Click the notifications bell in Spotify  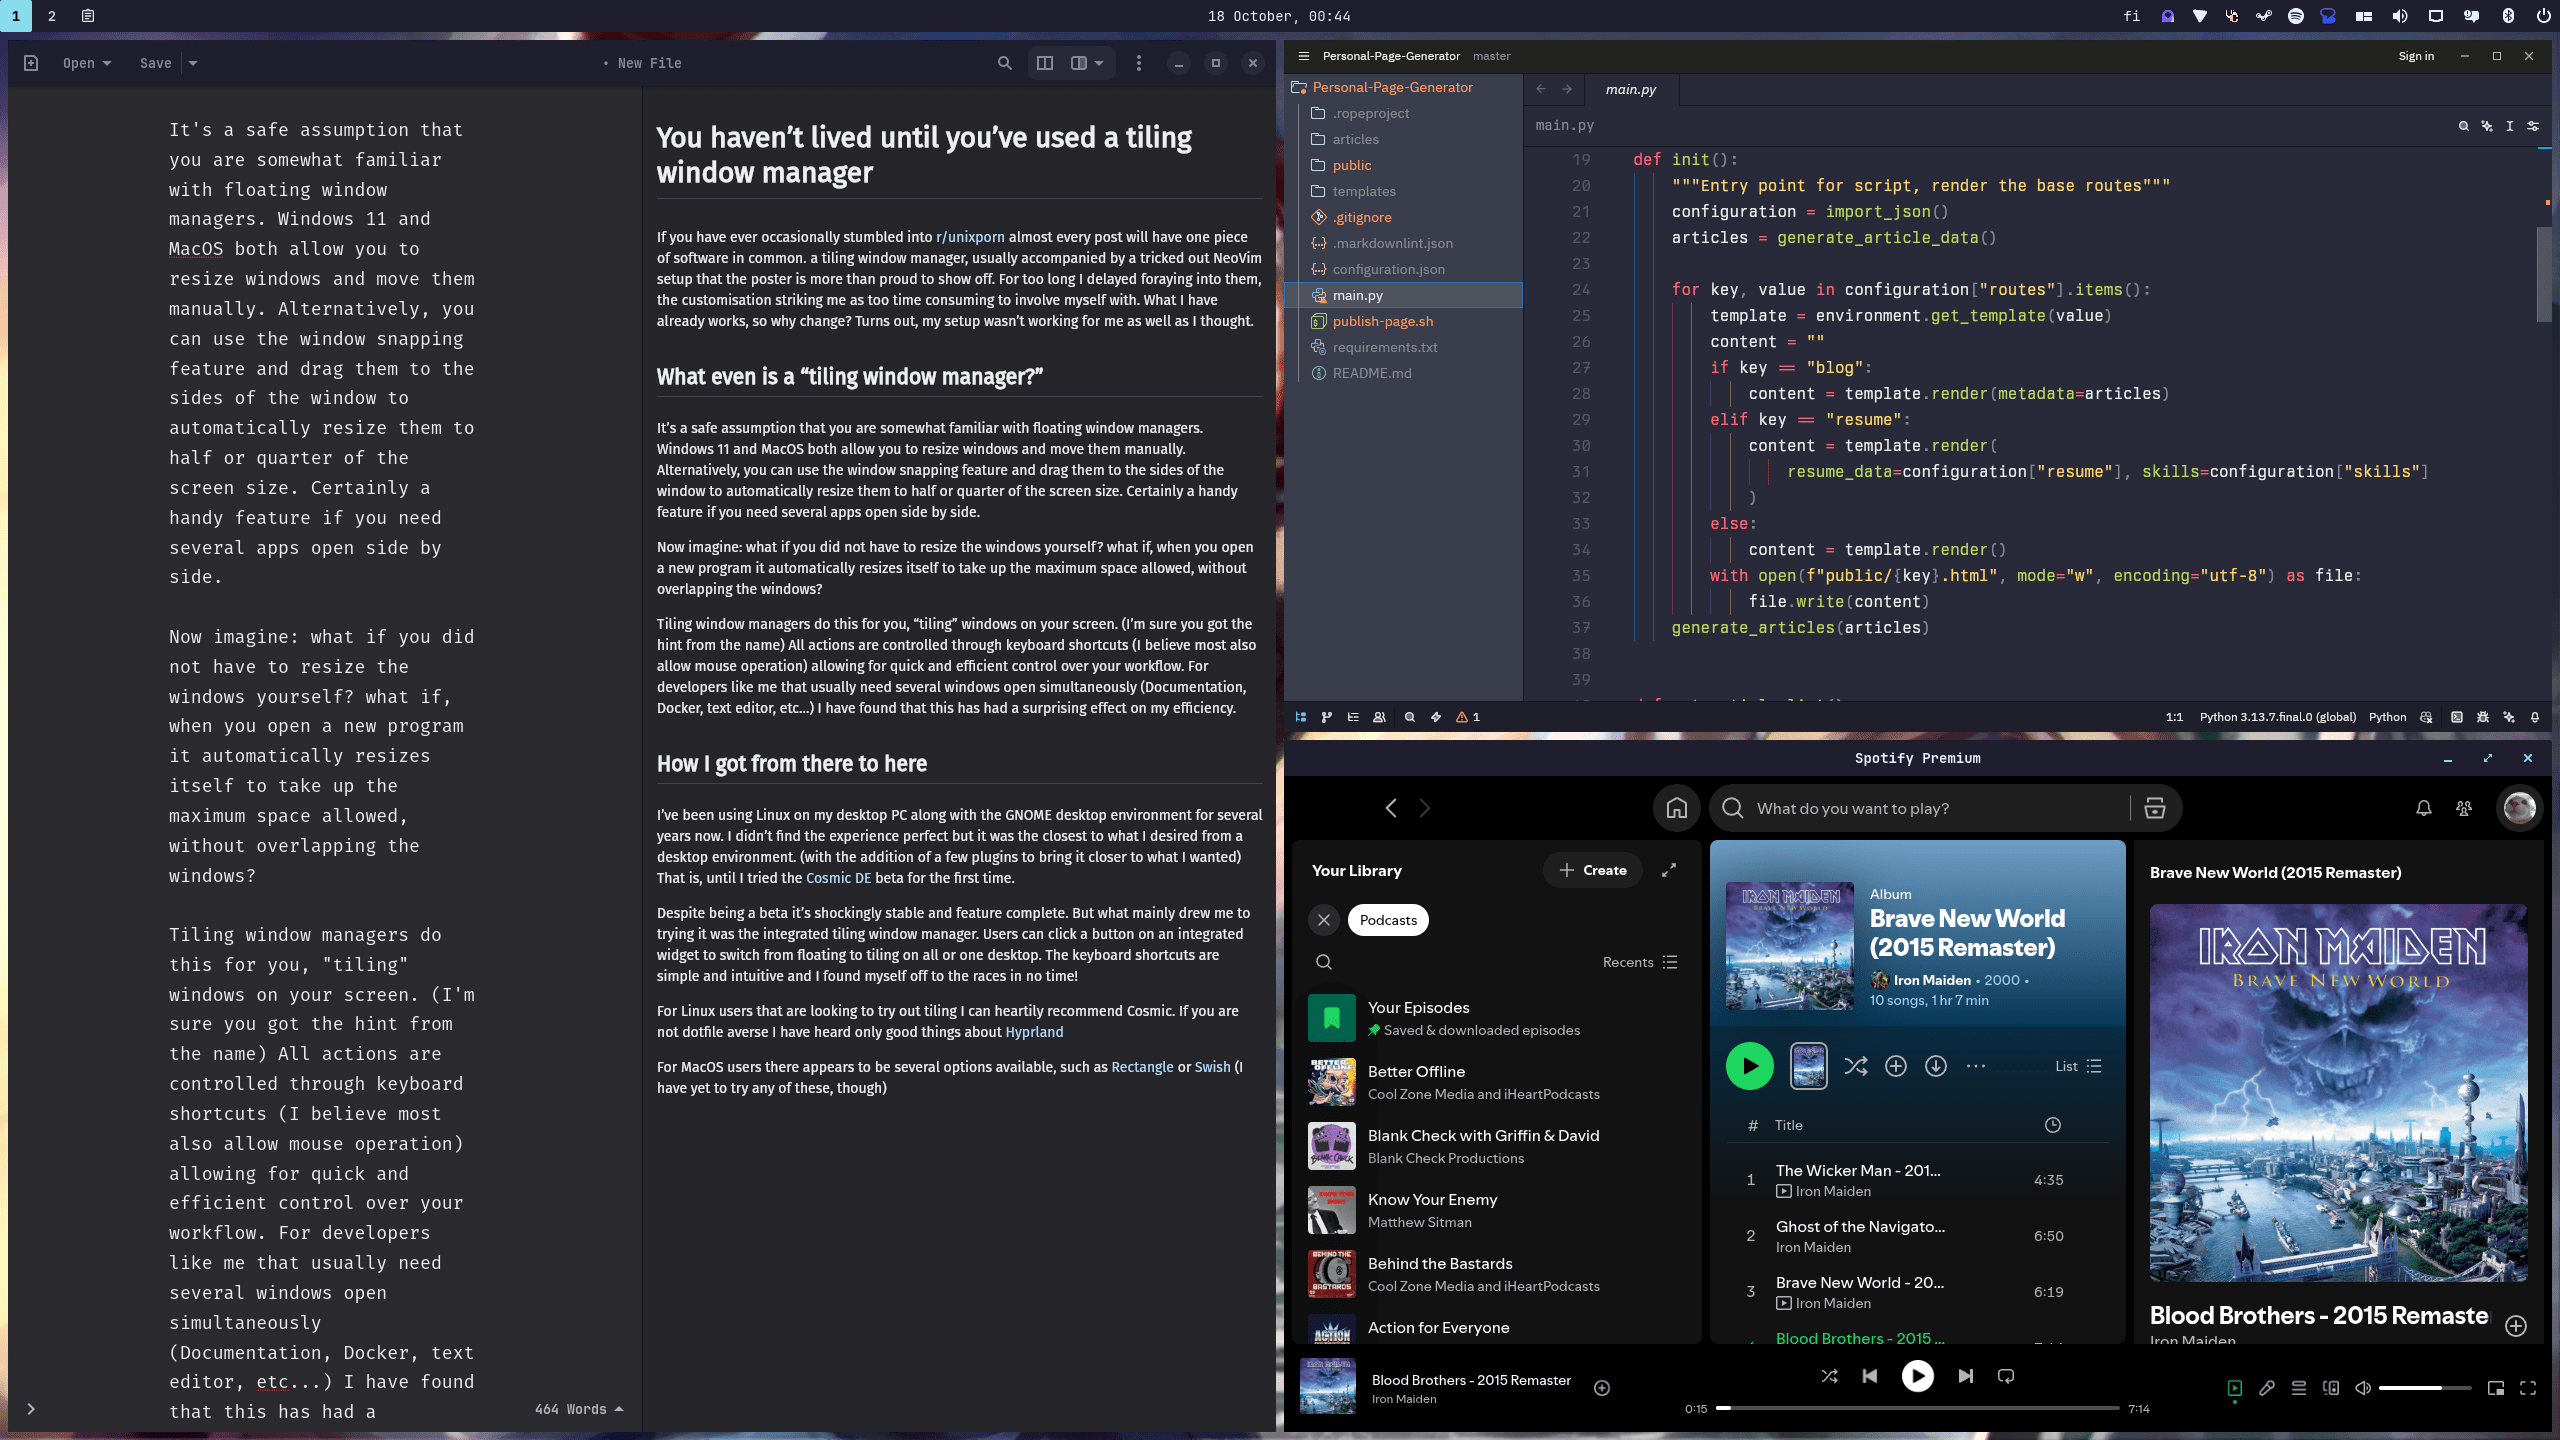[2423, 808]
